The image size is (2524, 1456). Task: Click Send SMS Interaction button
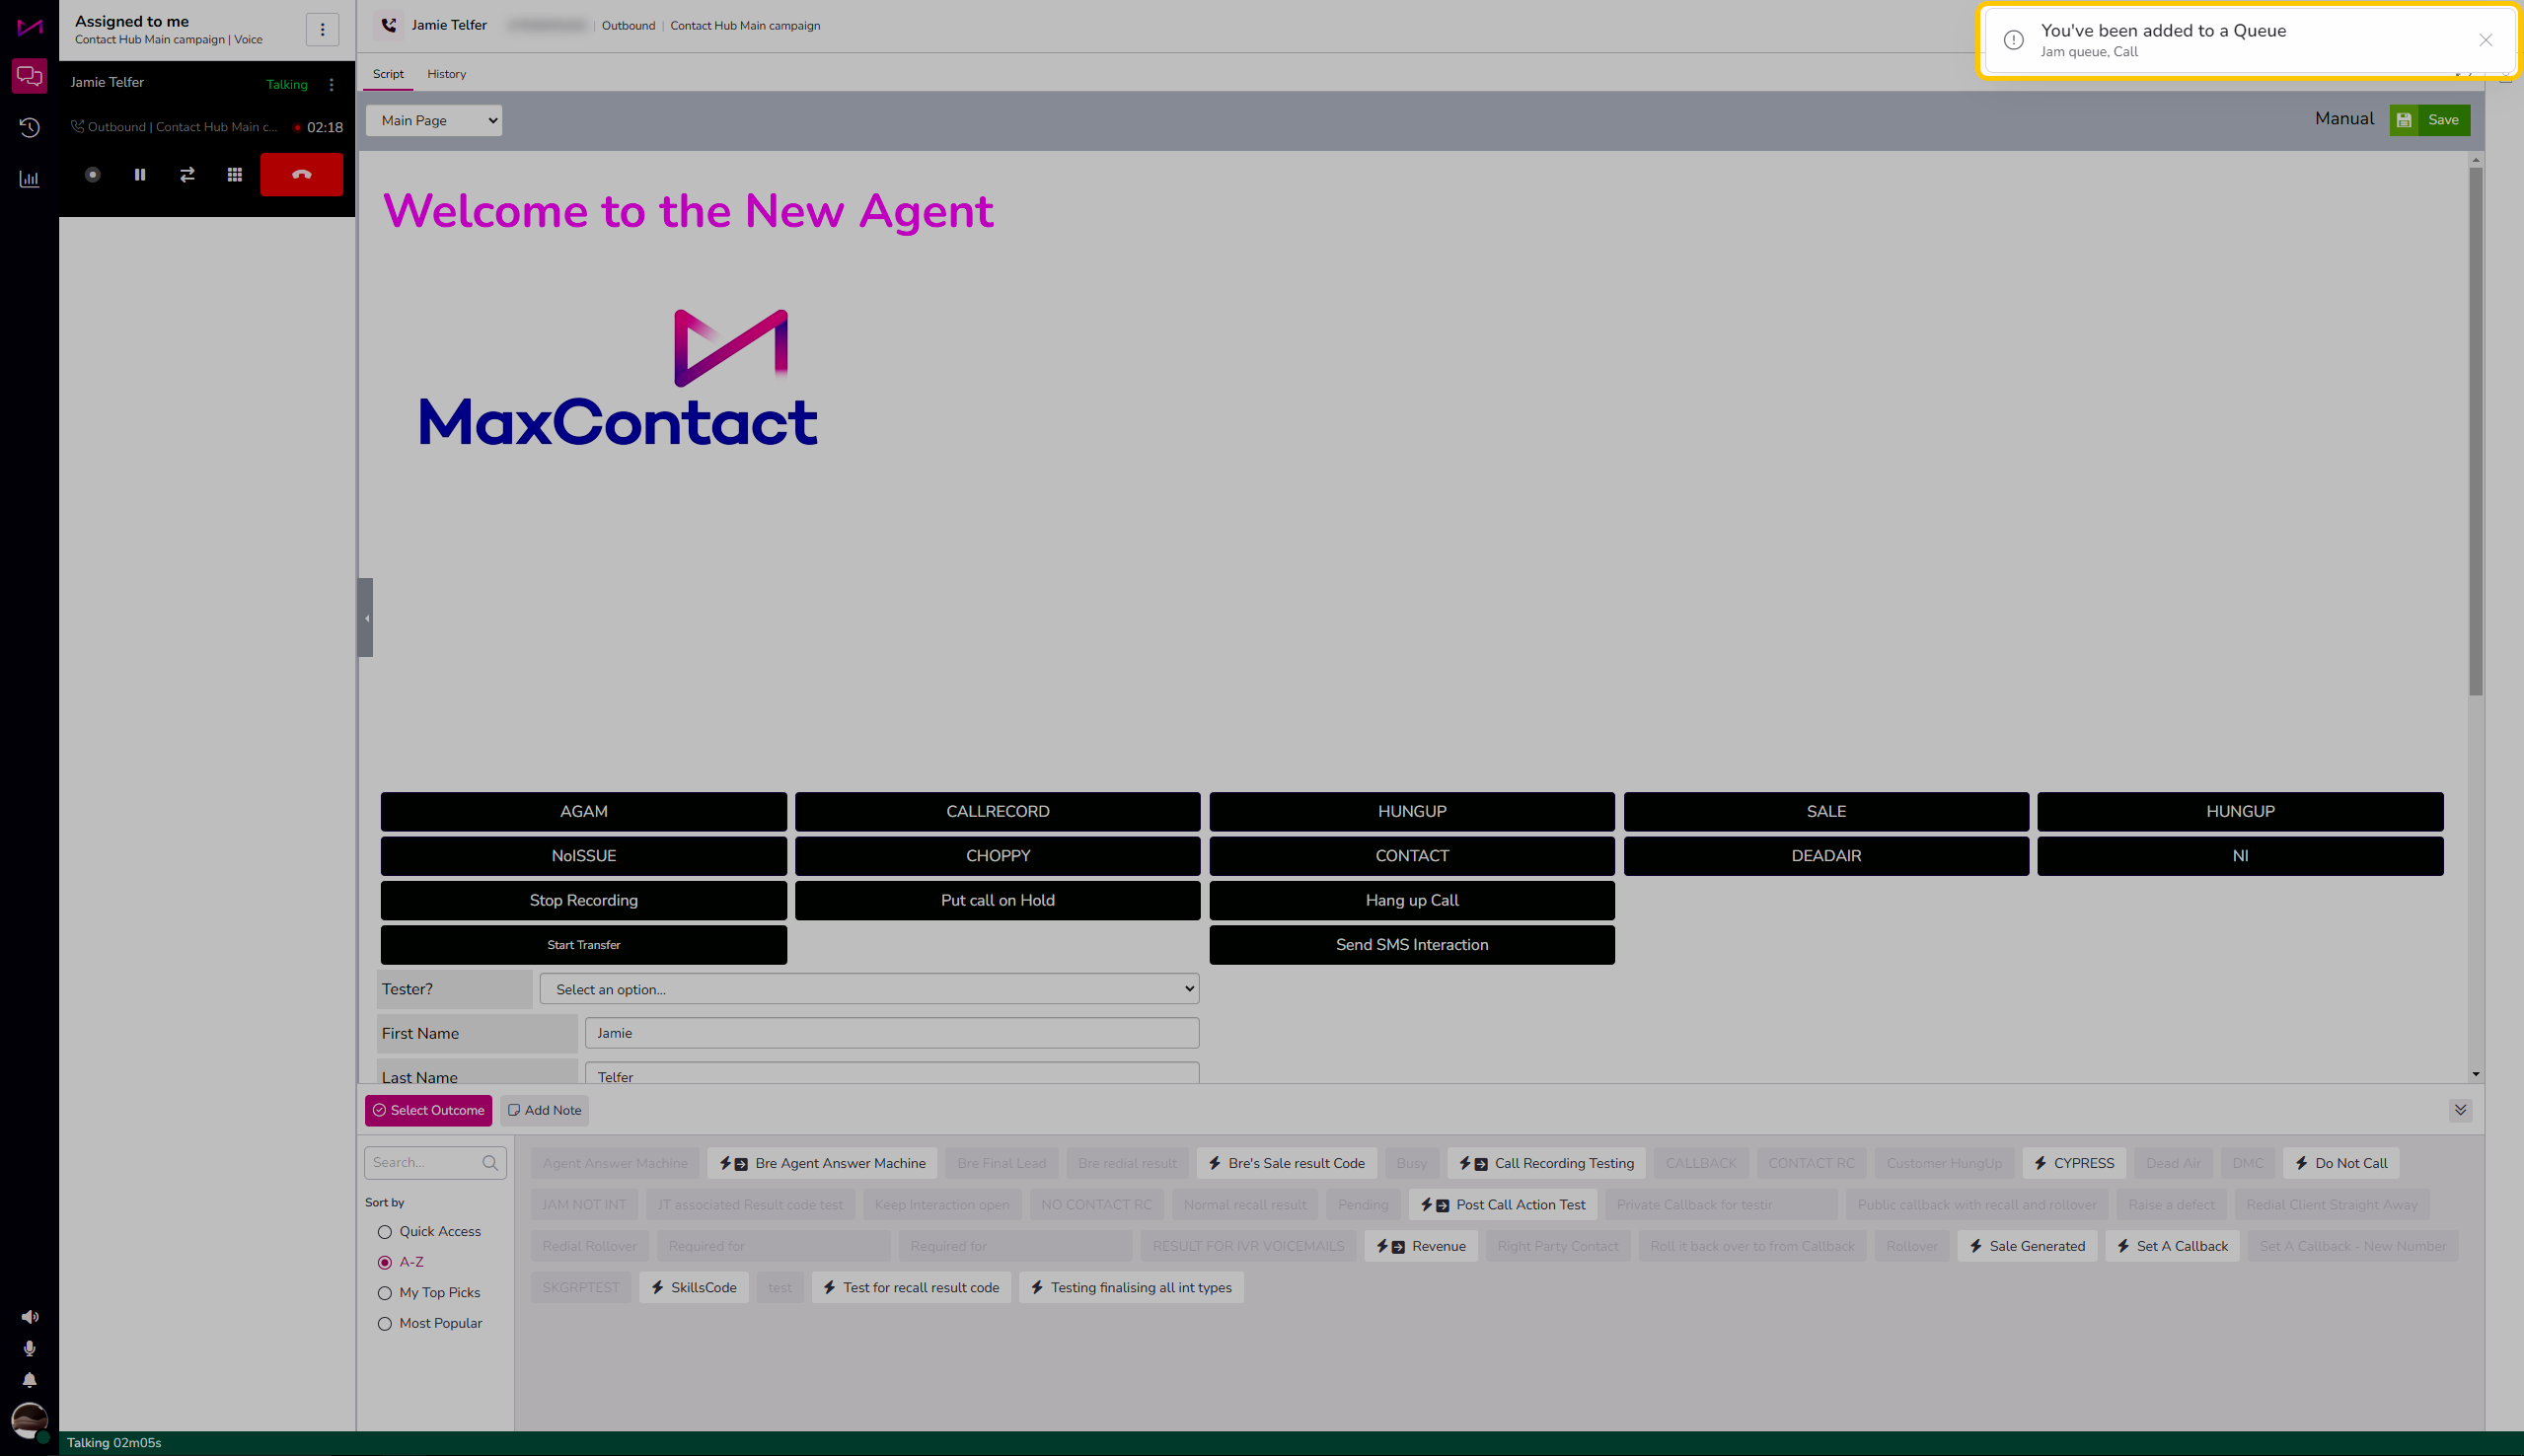[x=1412, y=945]
